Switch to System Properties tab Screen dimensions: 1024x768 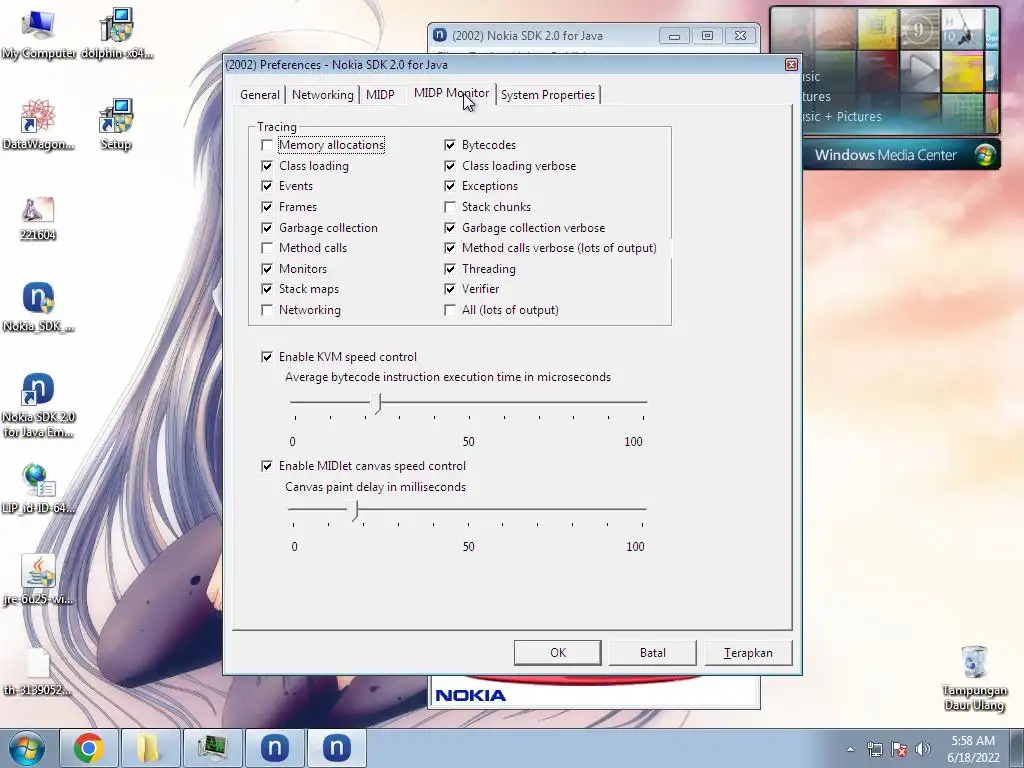548,95
